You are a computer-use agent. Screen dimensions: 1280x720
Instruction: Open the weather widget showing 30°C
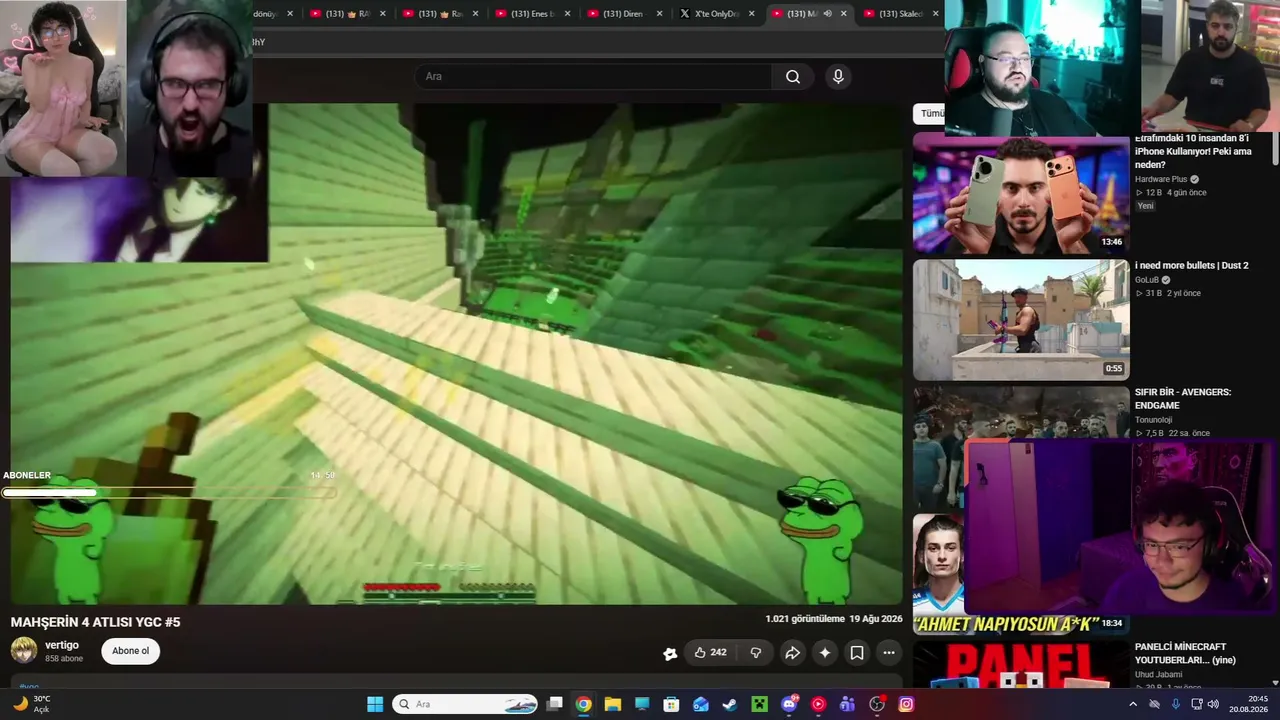pyautogui.click(x=32, y=704)
